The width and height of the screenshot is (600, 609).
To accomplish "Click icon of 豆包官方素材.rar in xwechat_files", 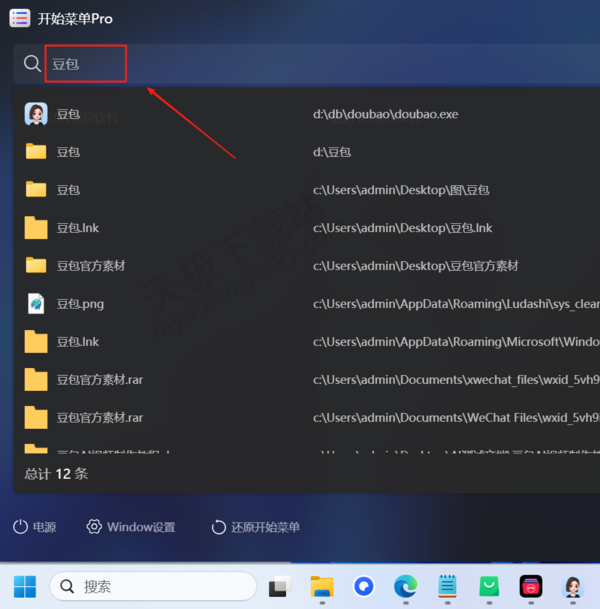I will (36, 379).
